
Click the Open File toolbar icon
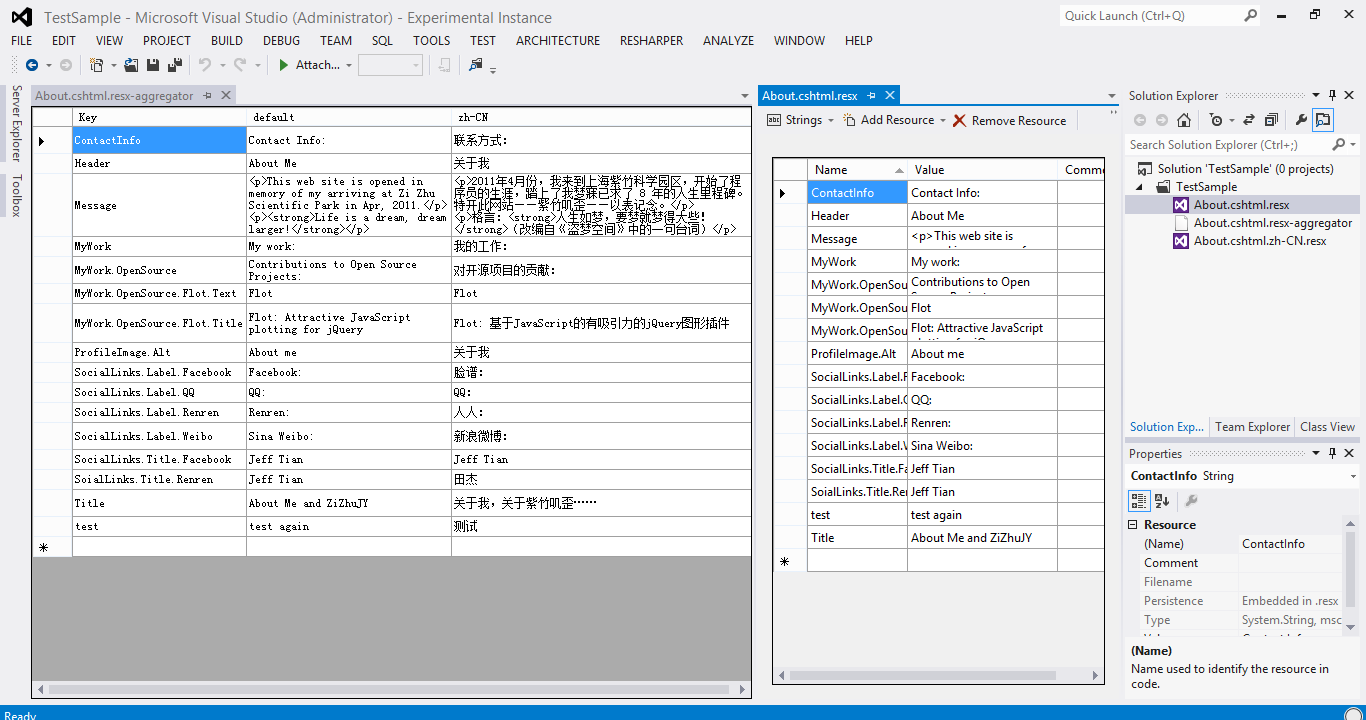(133, 65)
